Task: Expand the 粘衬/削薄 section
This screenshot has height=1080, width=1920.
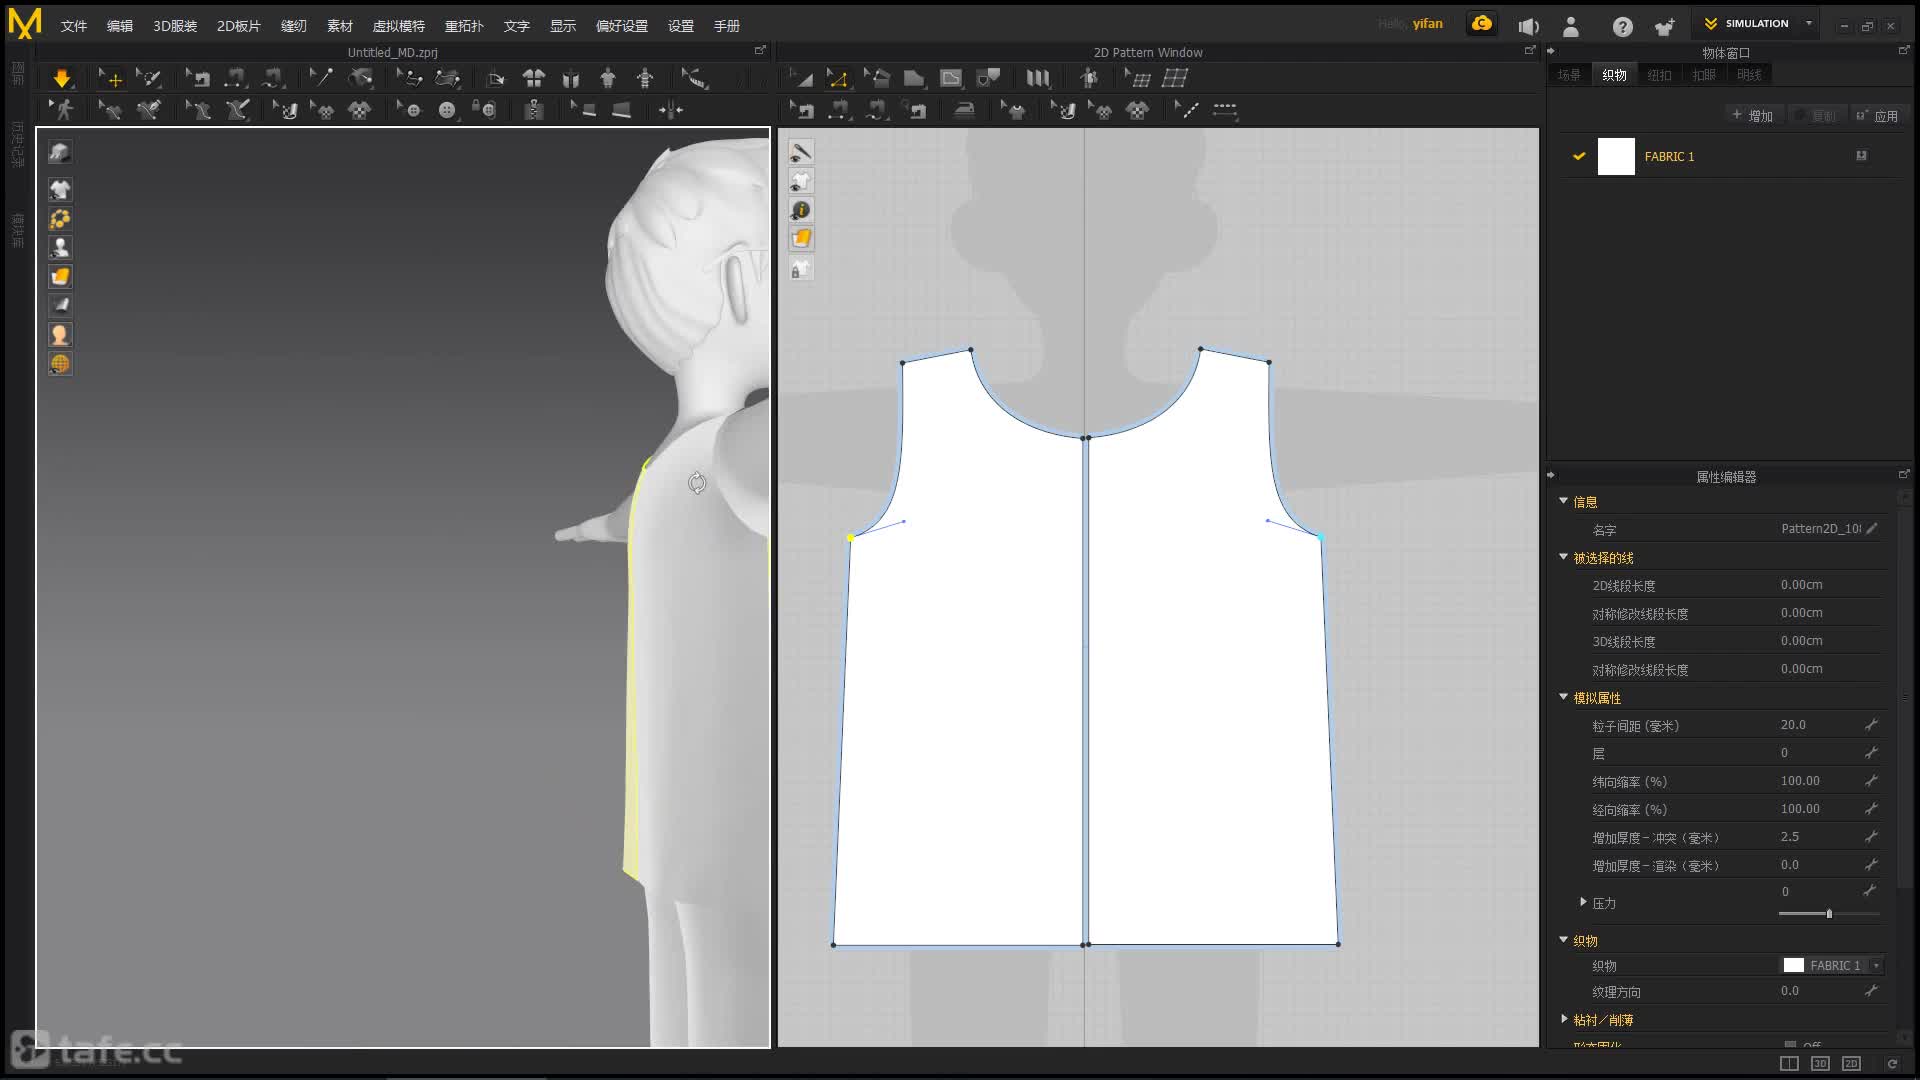Action: [x=1564, y=1019]
